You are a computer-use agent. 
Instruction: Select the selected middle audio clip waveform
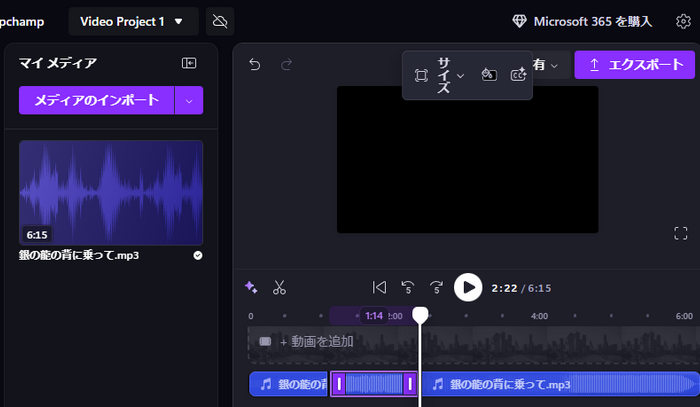tap(374, 384)
